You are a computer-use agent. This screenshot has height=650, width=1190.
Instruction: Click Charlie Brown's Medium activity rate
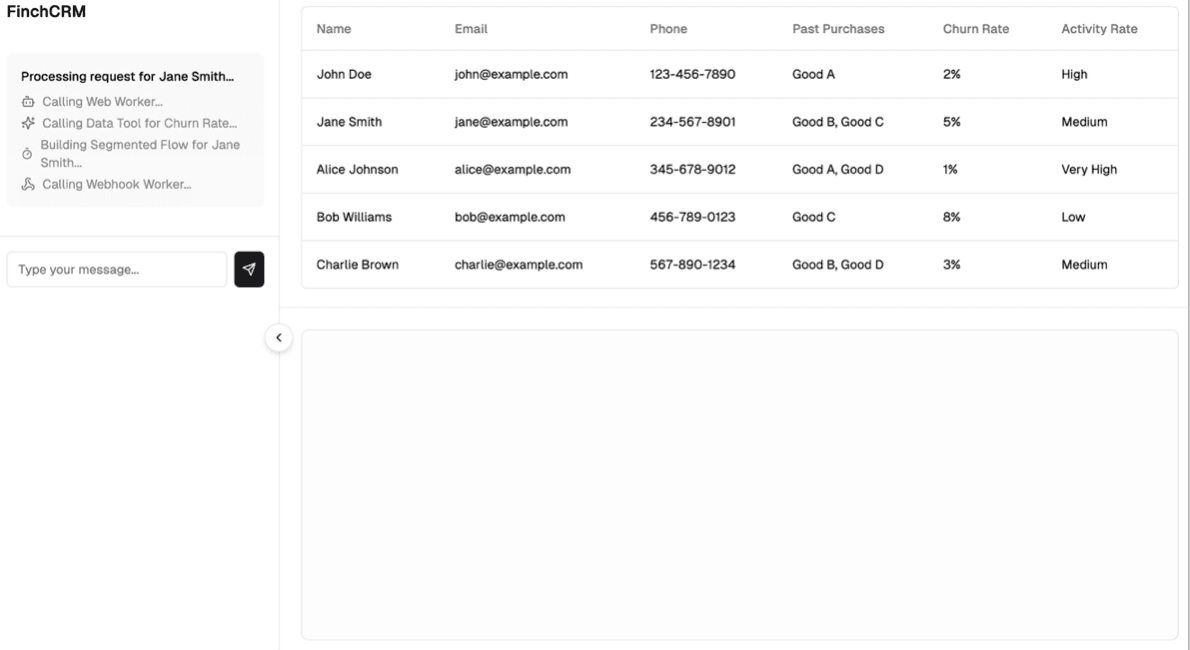click(1084, 265)
